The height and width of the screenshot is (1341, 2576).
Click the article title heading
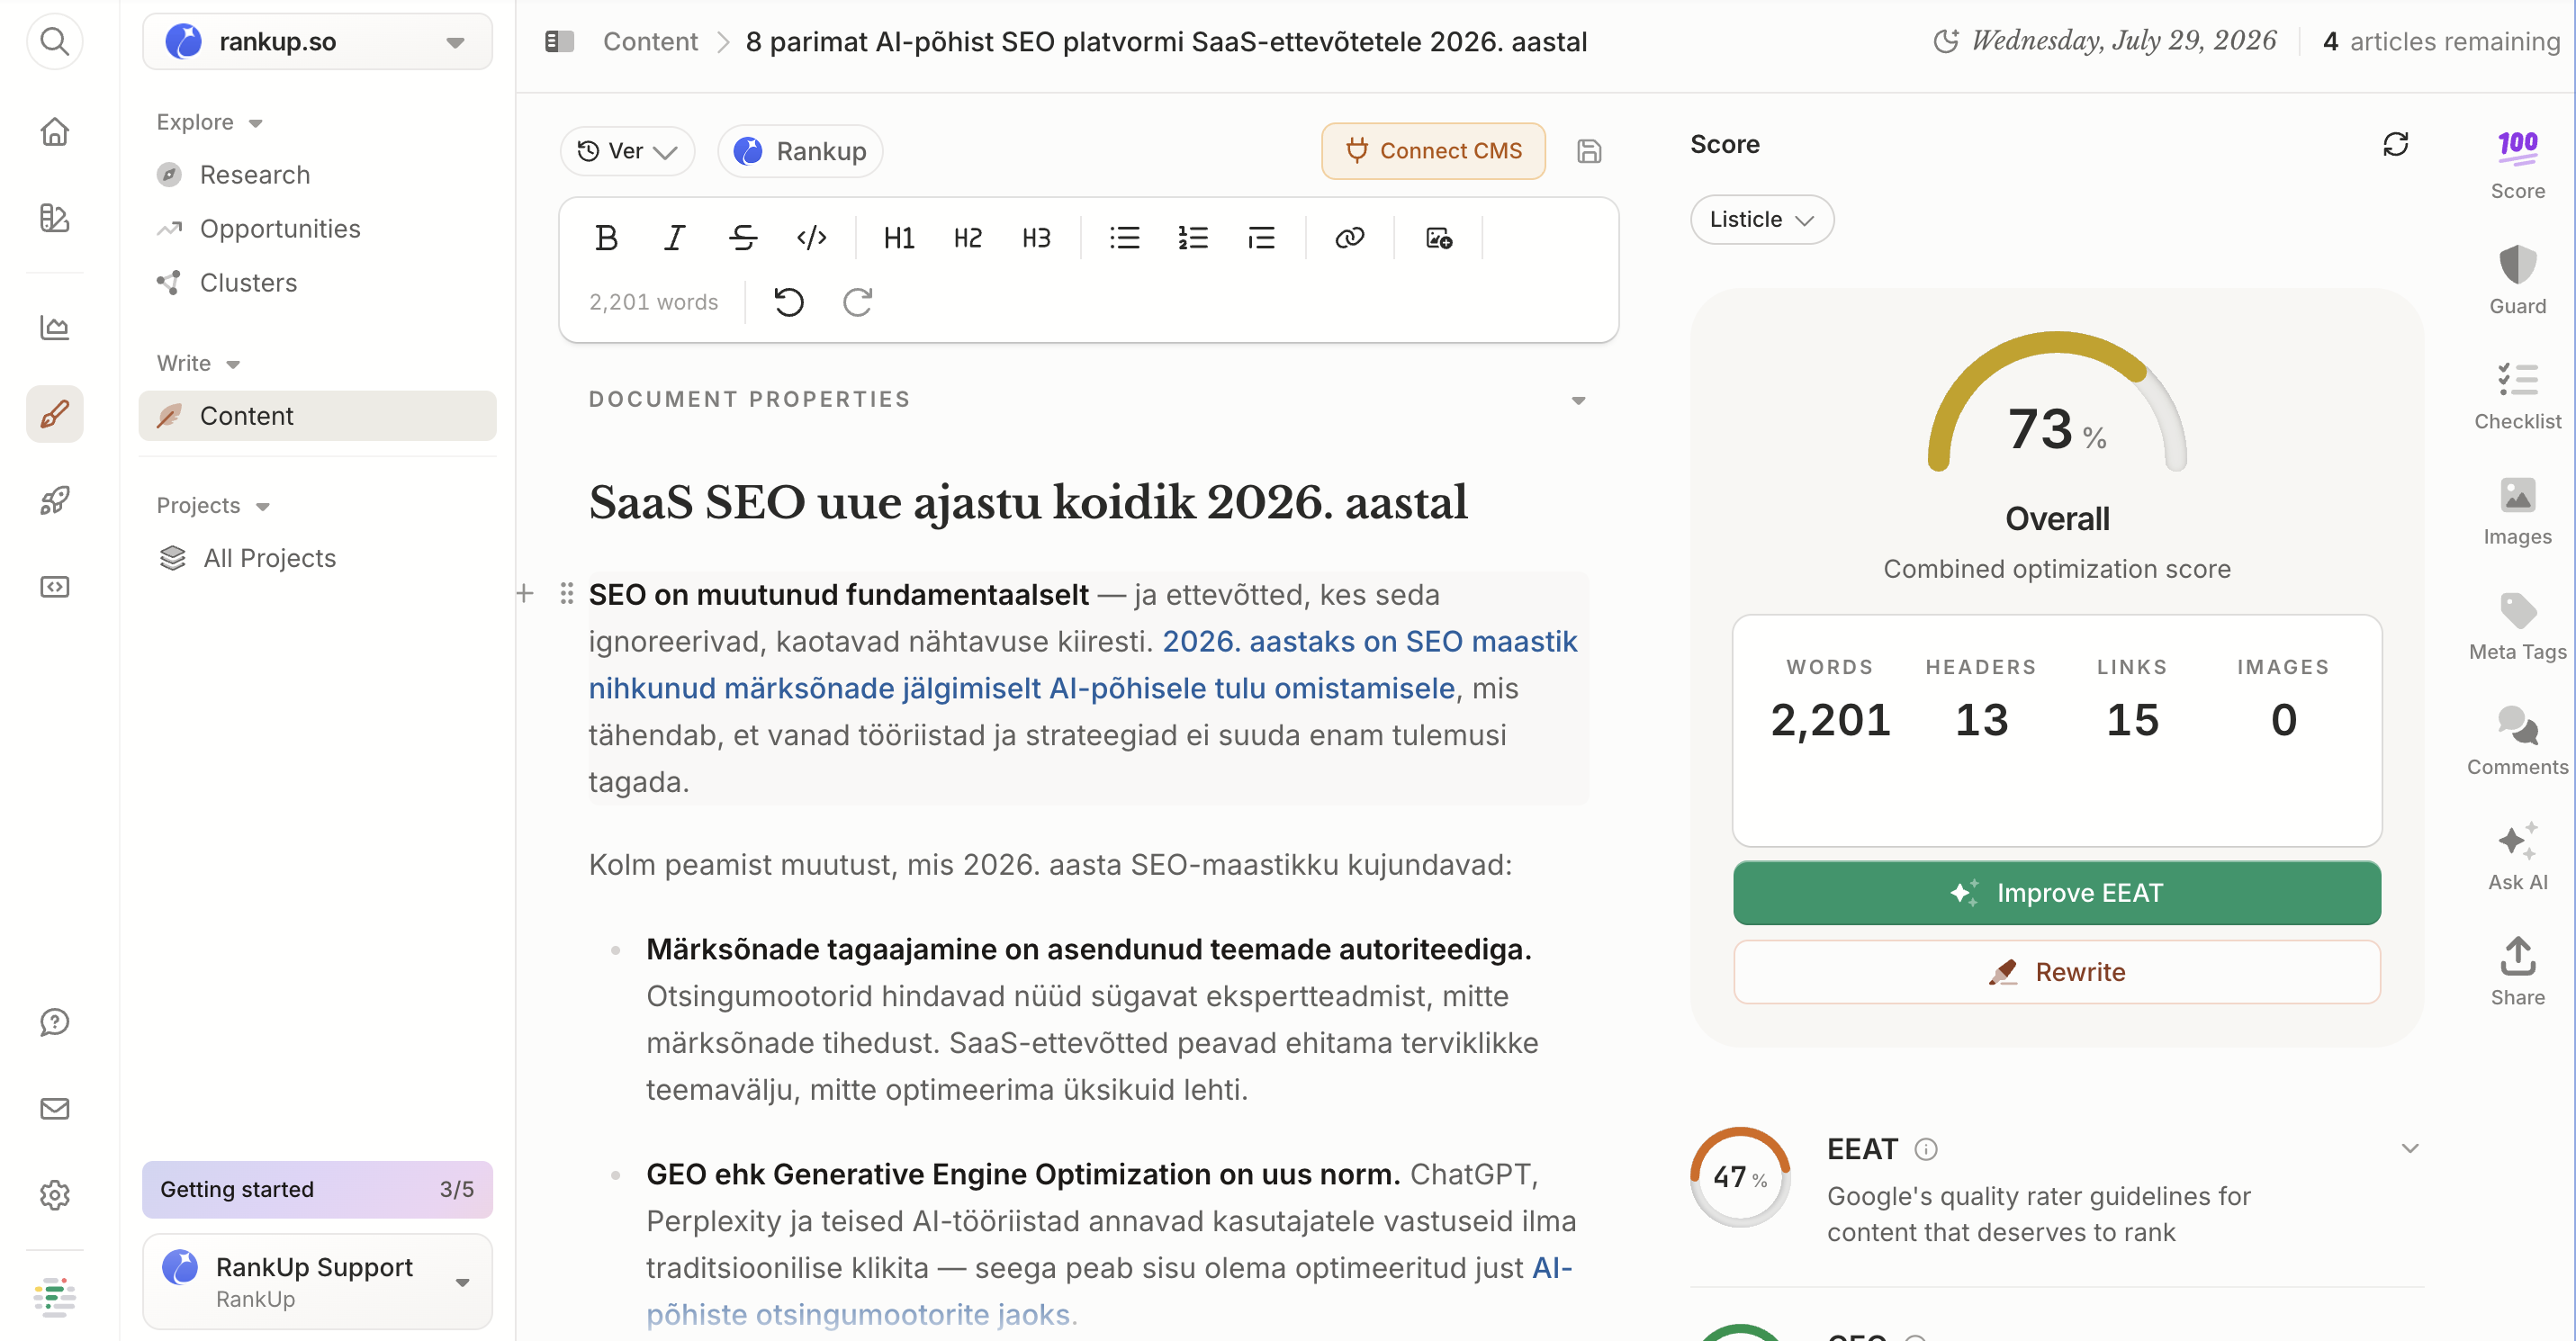click(1028, 502)
